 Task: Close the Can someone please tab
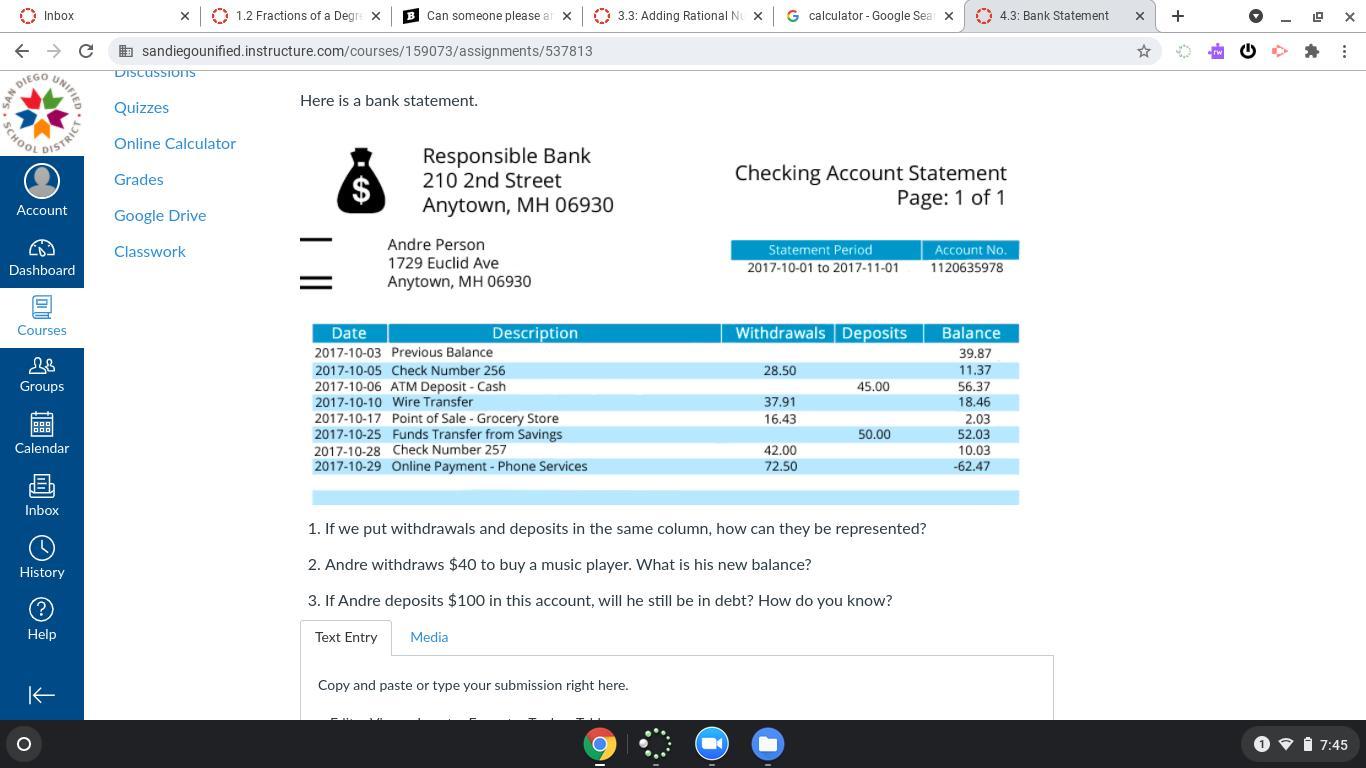coord(566,16)
